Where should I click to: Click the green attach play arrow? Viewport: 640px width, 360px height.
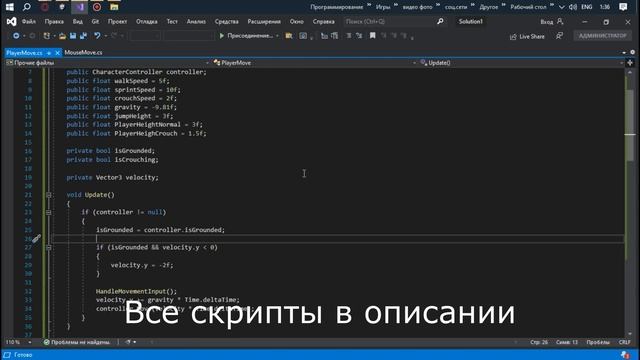pos(222,36)
